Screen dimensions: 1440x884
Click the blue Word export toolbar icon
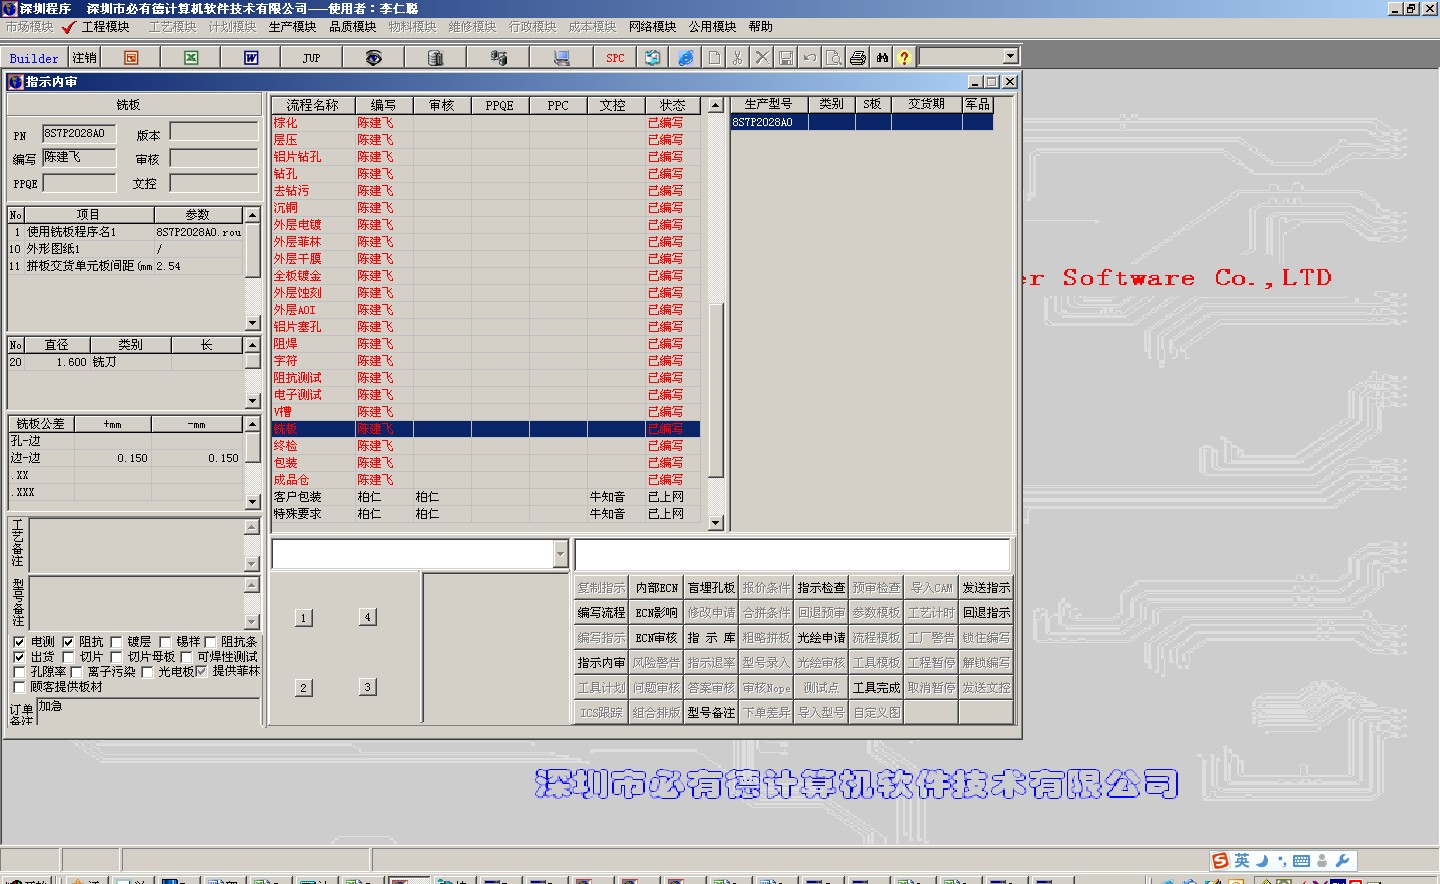click(251, 58)
